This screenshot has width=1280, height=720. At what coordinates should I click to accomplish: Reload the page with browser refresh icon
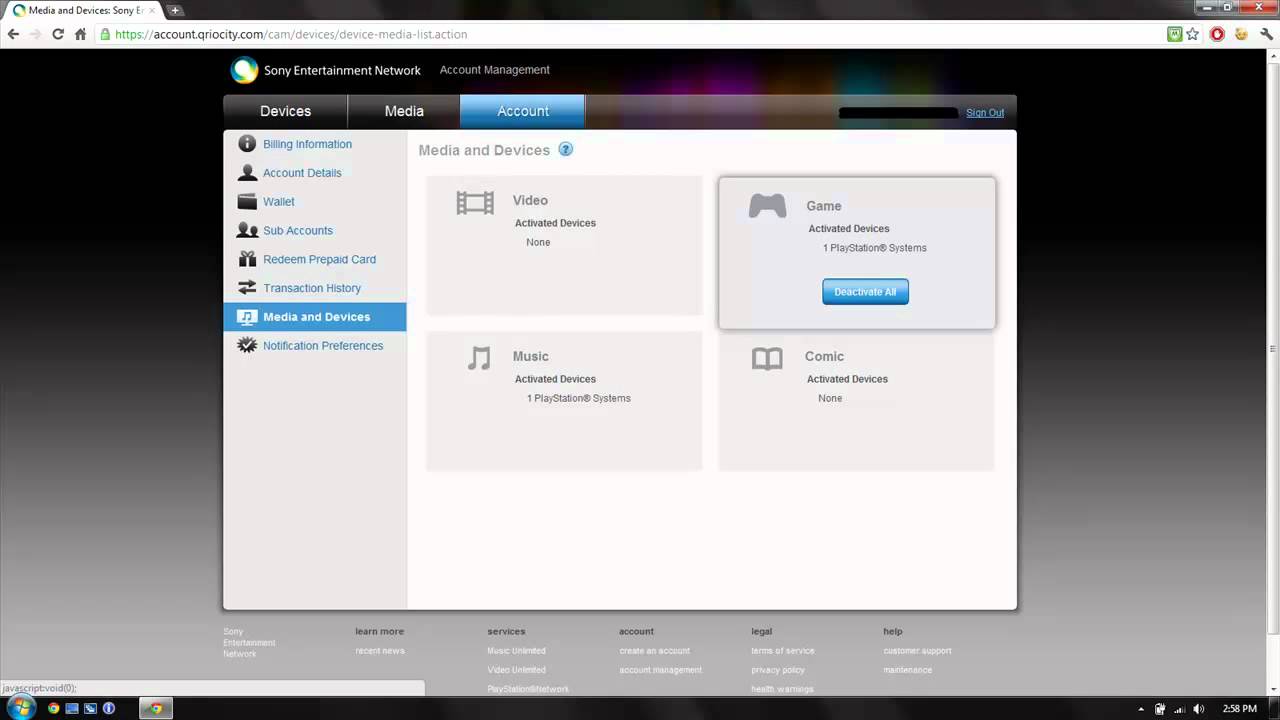[x=58, y=34]
